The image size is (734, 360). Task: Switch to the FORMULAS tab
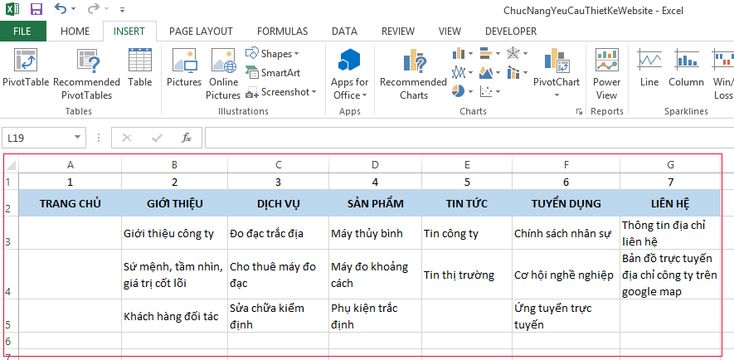[x=282, y=31]
